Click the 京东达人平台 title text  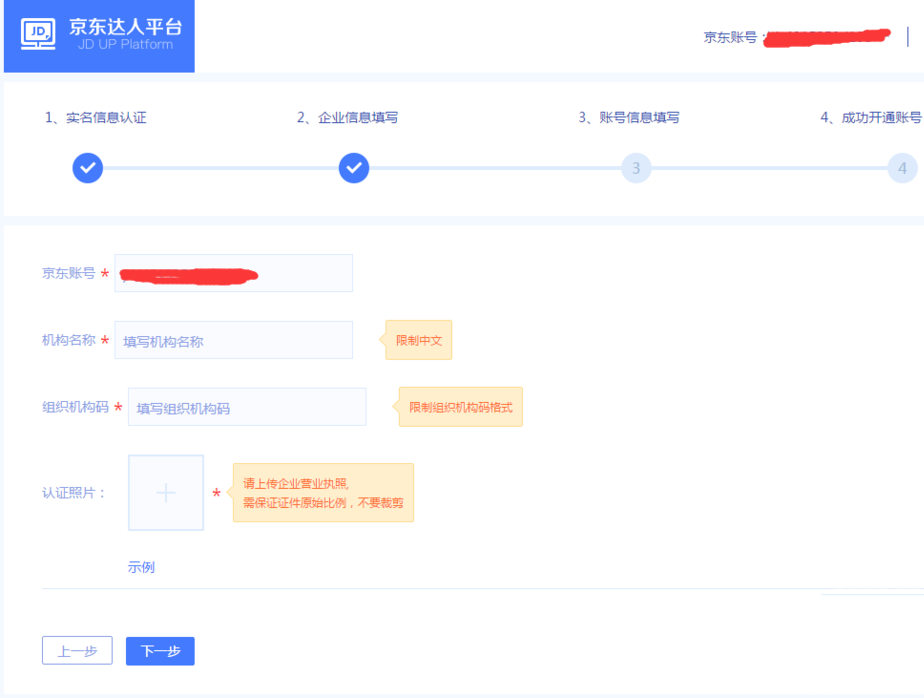pyautogui.click(x=126, y=27)
